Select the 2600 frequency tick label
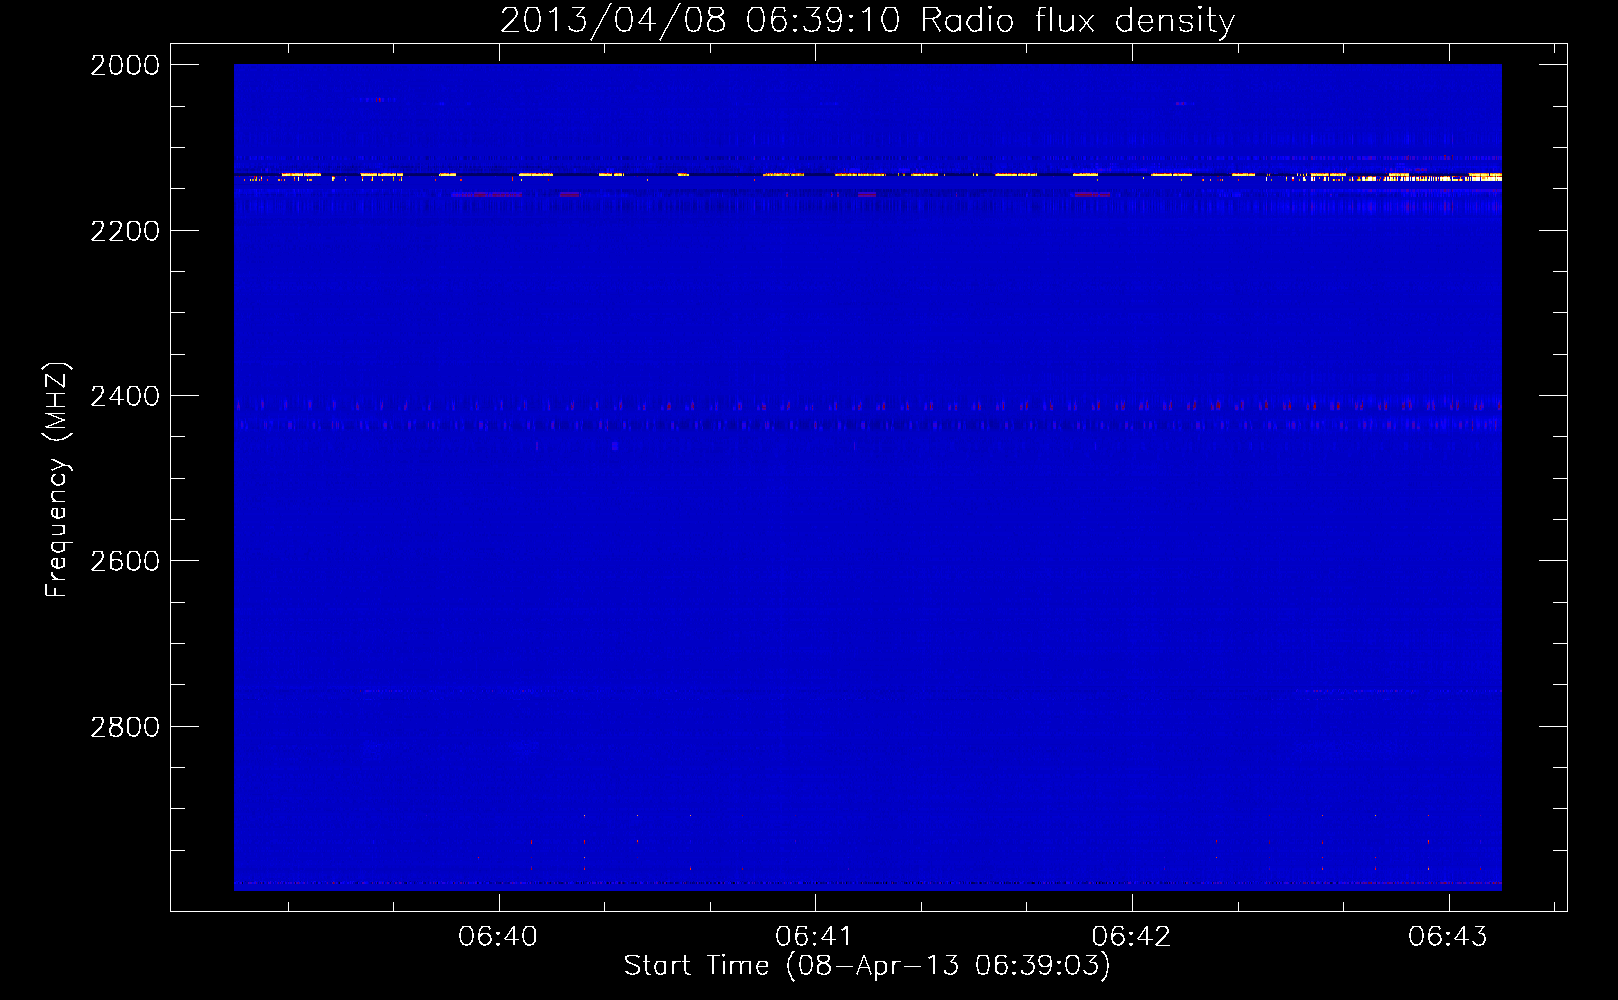This screenshot has height=1000, width=1618. coord(125,561)
